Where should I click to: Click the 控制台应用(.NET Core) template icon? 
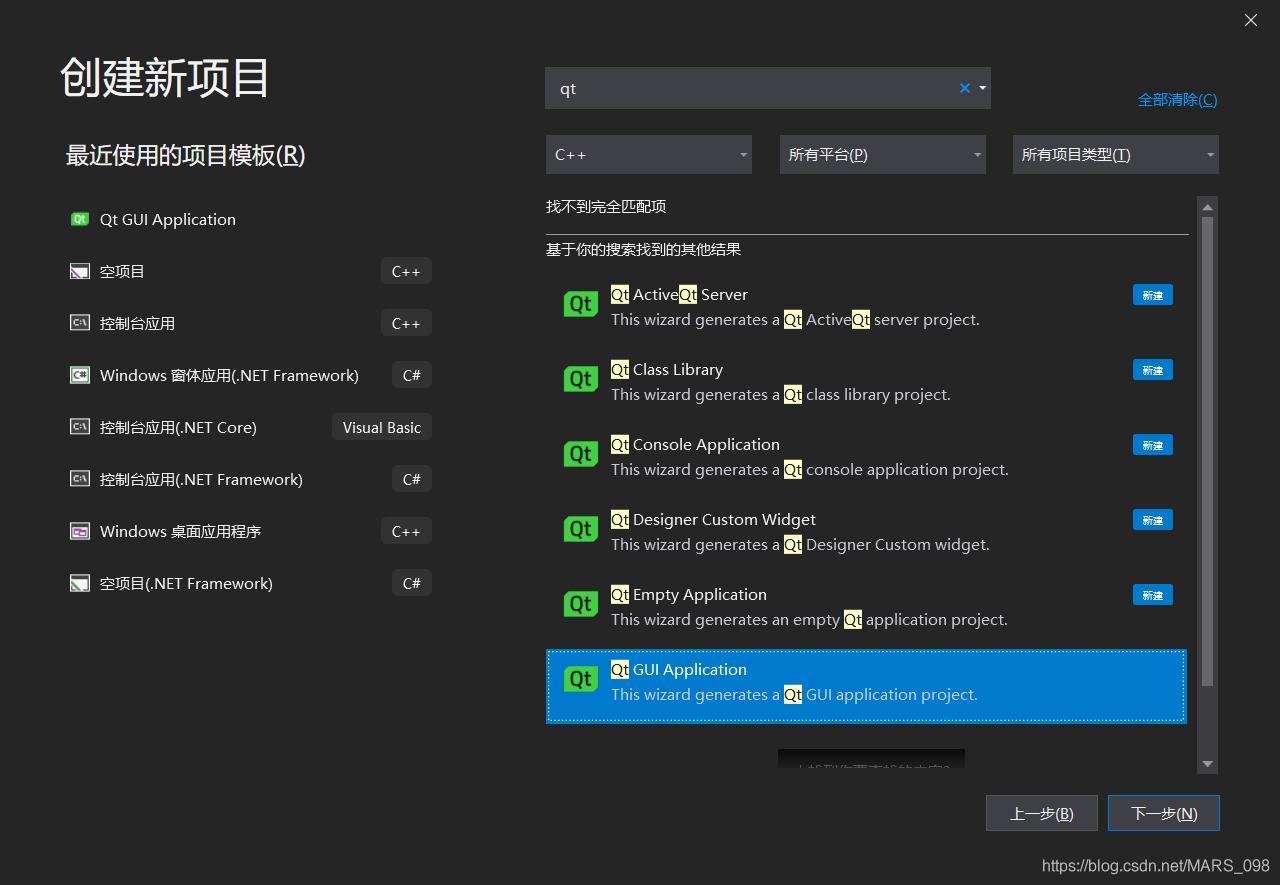(80, 427)
